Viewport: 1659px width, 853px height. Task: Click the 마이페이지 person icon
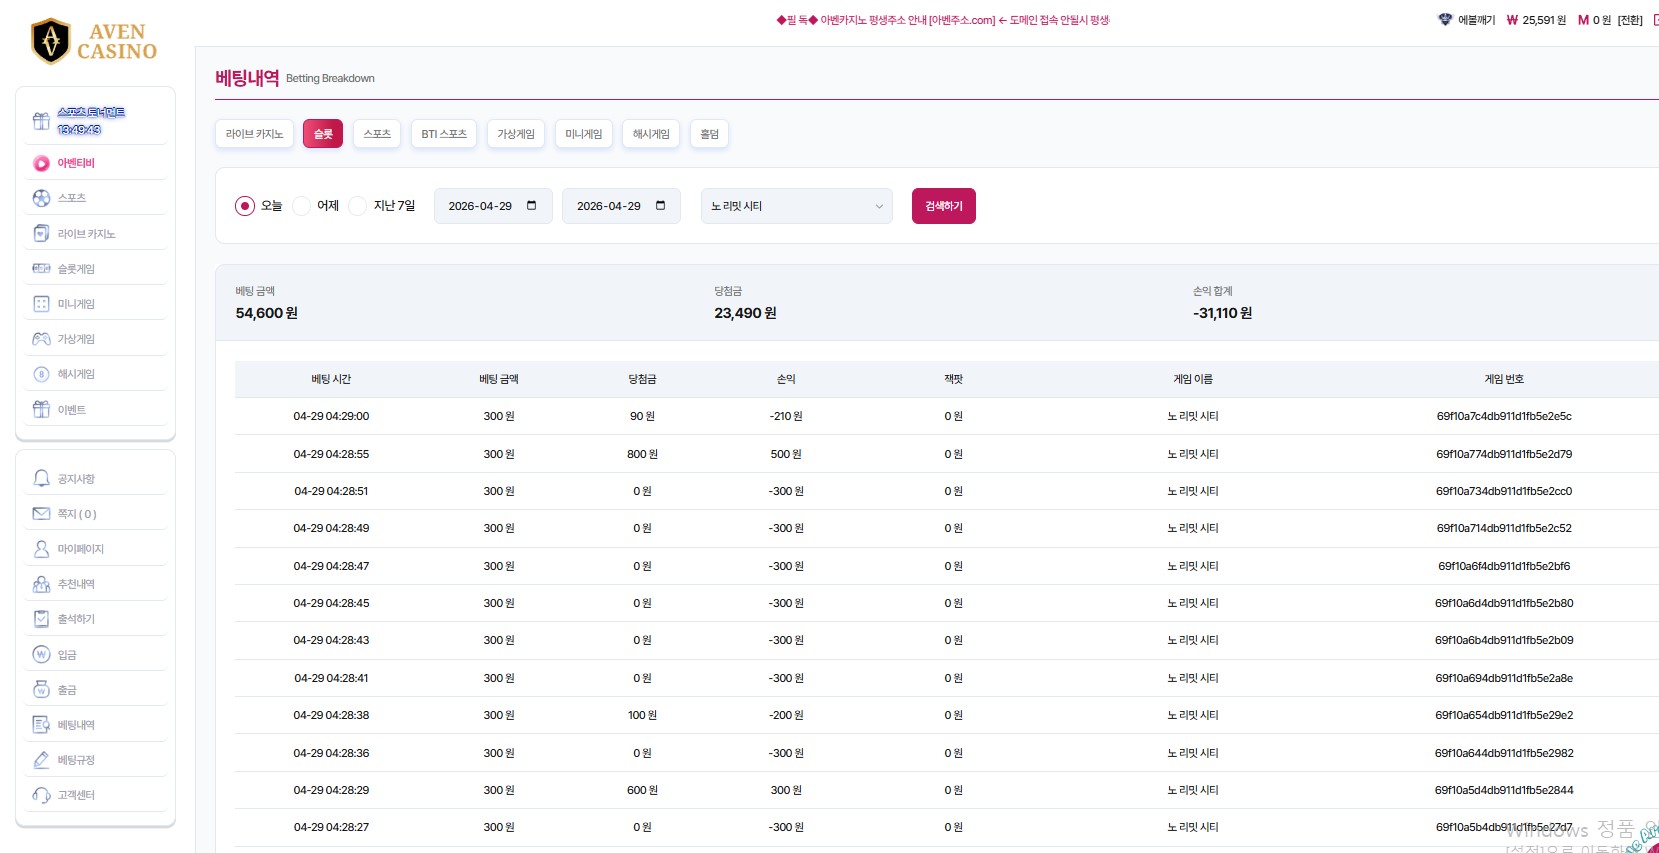41,549
